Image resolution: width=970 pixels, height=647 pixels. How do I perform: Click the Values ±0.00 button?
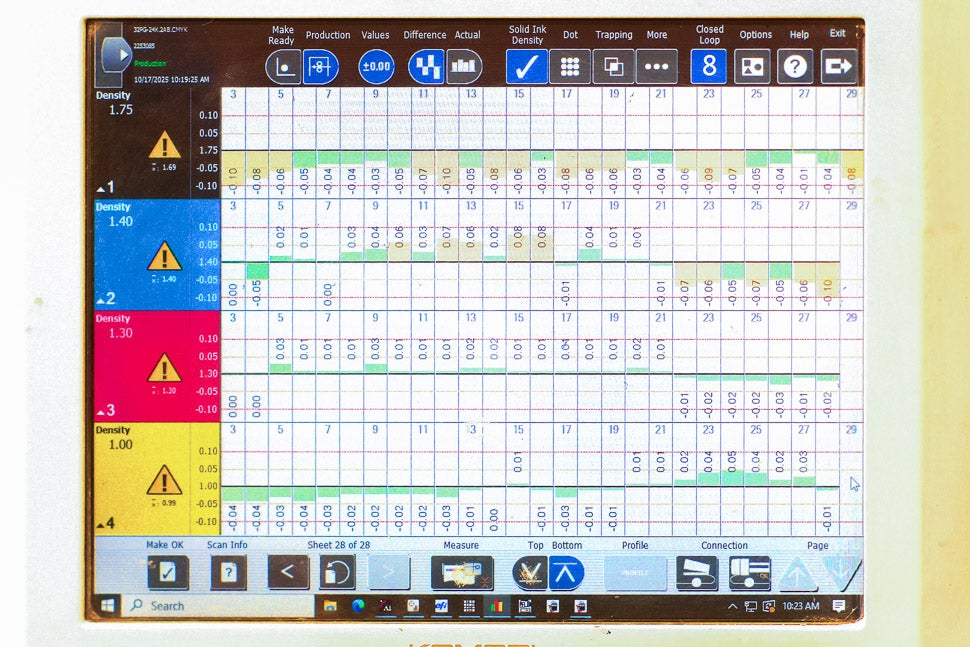376,67
